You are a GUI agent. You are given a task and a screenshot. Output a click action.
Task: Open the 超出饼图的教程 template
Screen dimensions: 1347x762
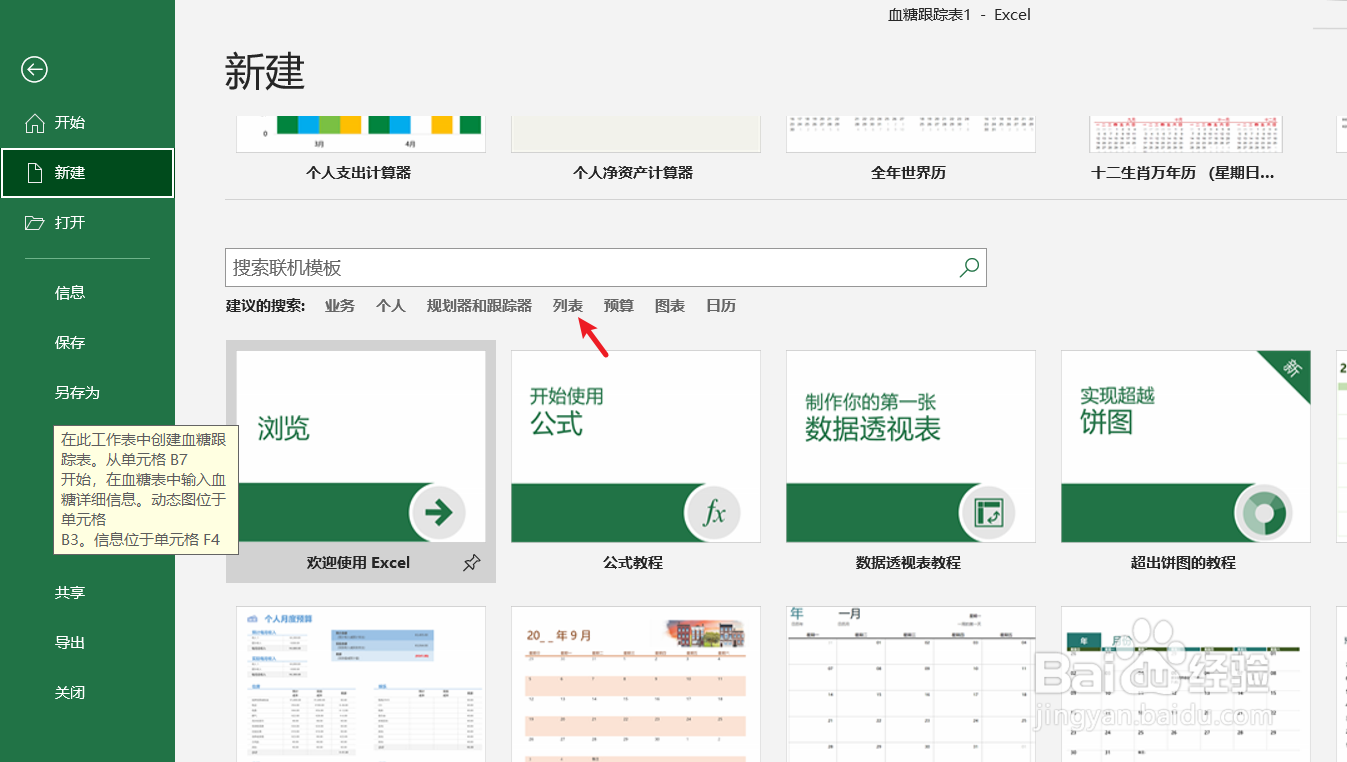[1186, 462]
